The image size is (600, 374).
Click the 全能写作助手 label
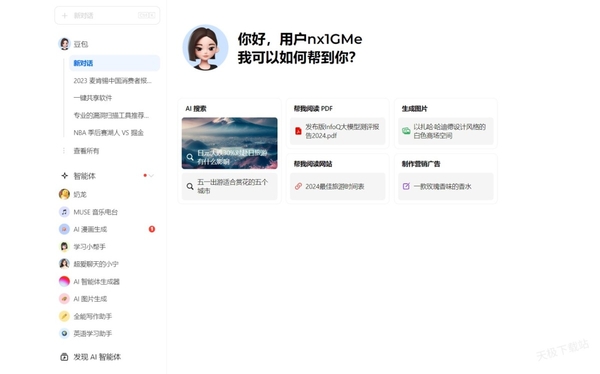[x=93, y=317]
